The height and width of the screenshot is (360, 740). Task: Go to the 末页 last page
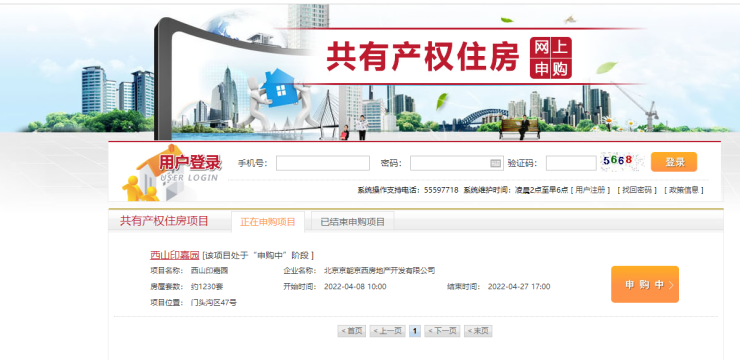(x=478, y=331)
